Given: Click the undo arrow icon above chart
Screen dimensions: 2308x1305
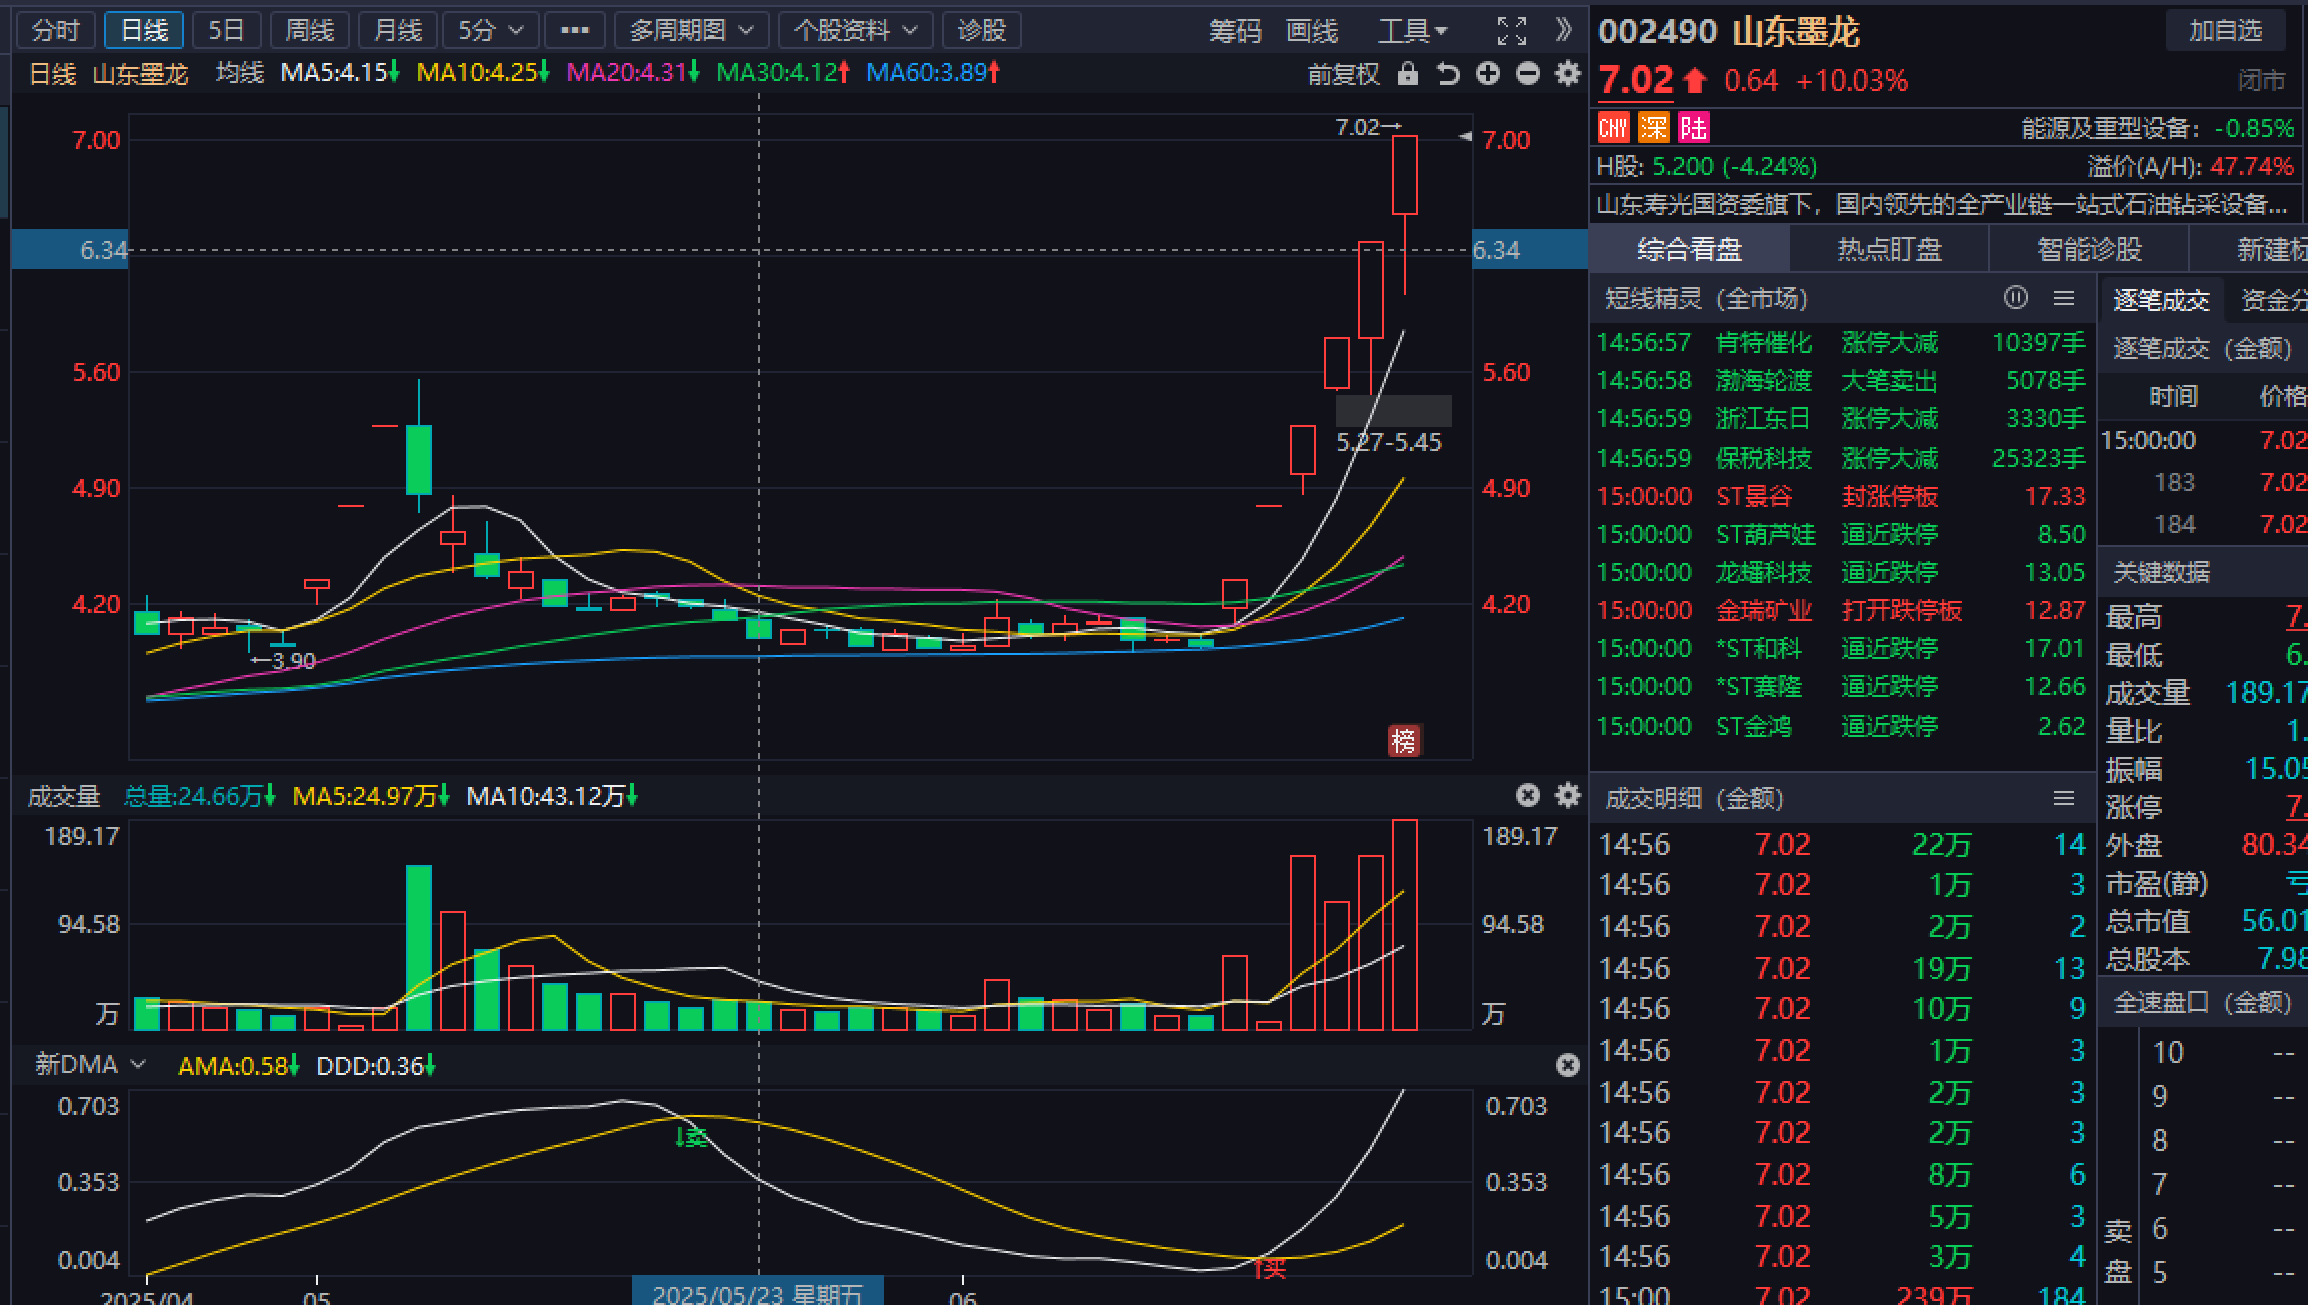Looking at the screenshot, I should tap(1448, 74).
